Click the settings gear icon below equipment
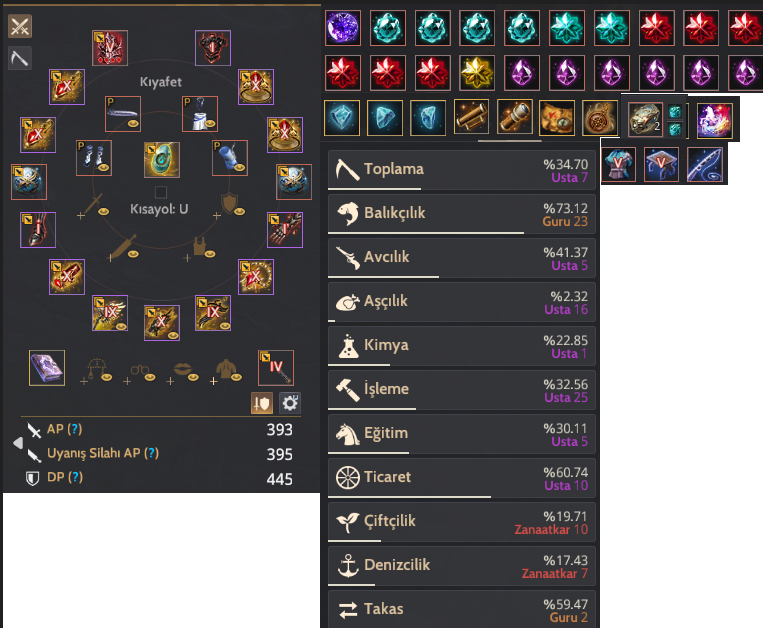 (x=290, y=403)
